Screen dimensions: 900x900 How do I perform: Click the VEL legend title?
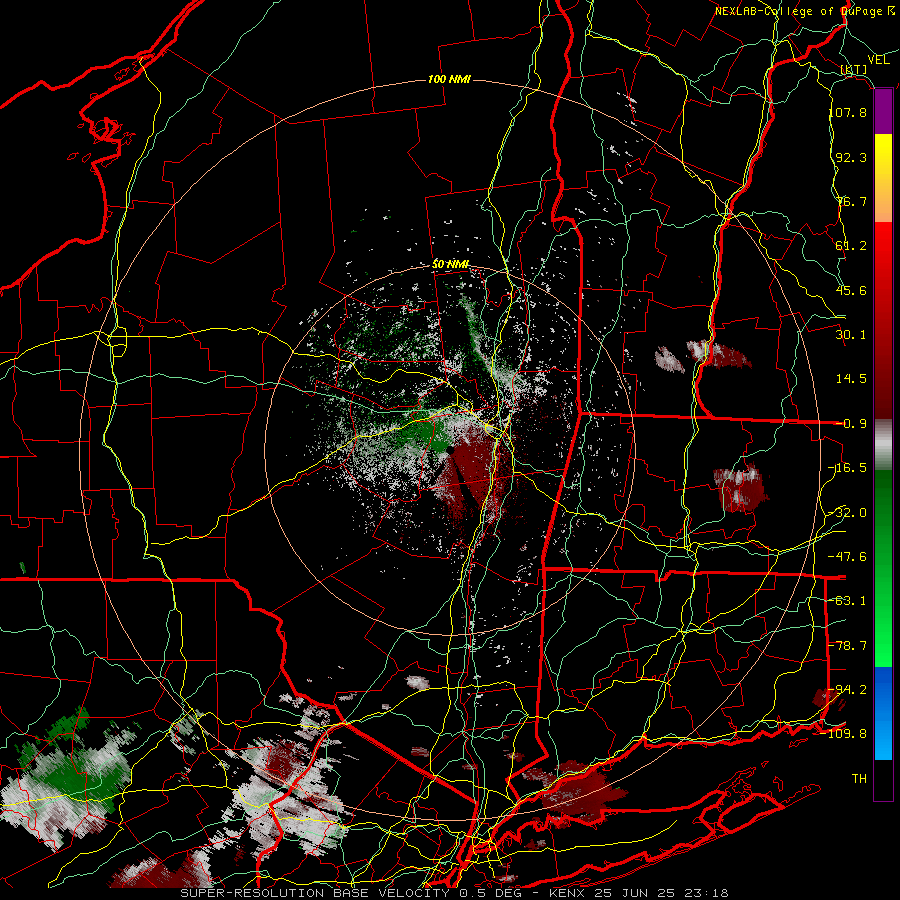[878, 60]
